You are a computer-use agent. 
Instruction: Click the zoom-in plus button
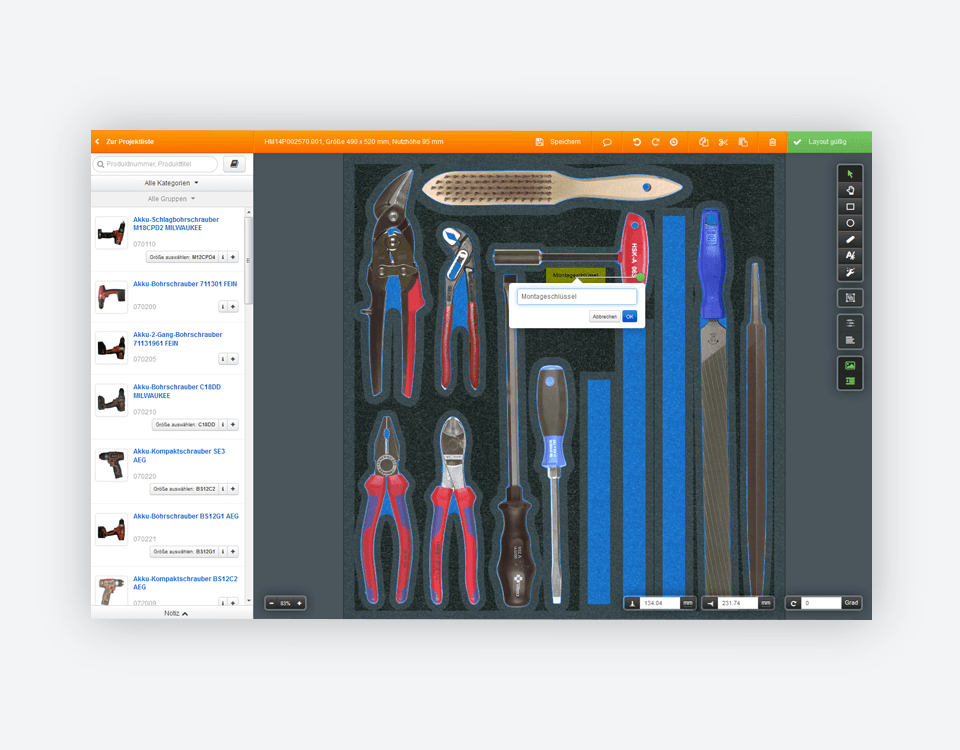point(299,603)
